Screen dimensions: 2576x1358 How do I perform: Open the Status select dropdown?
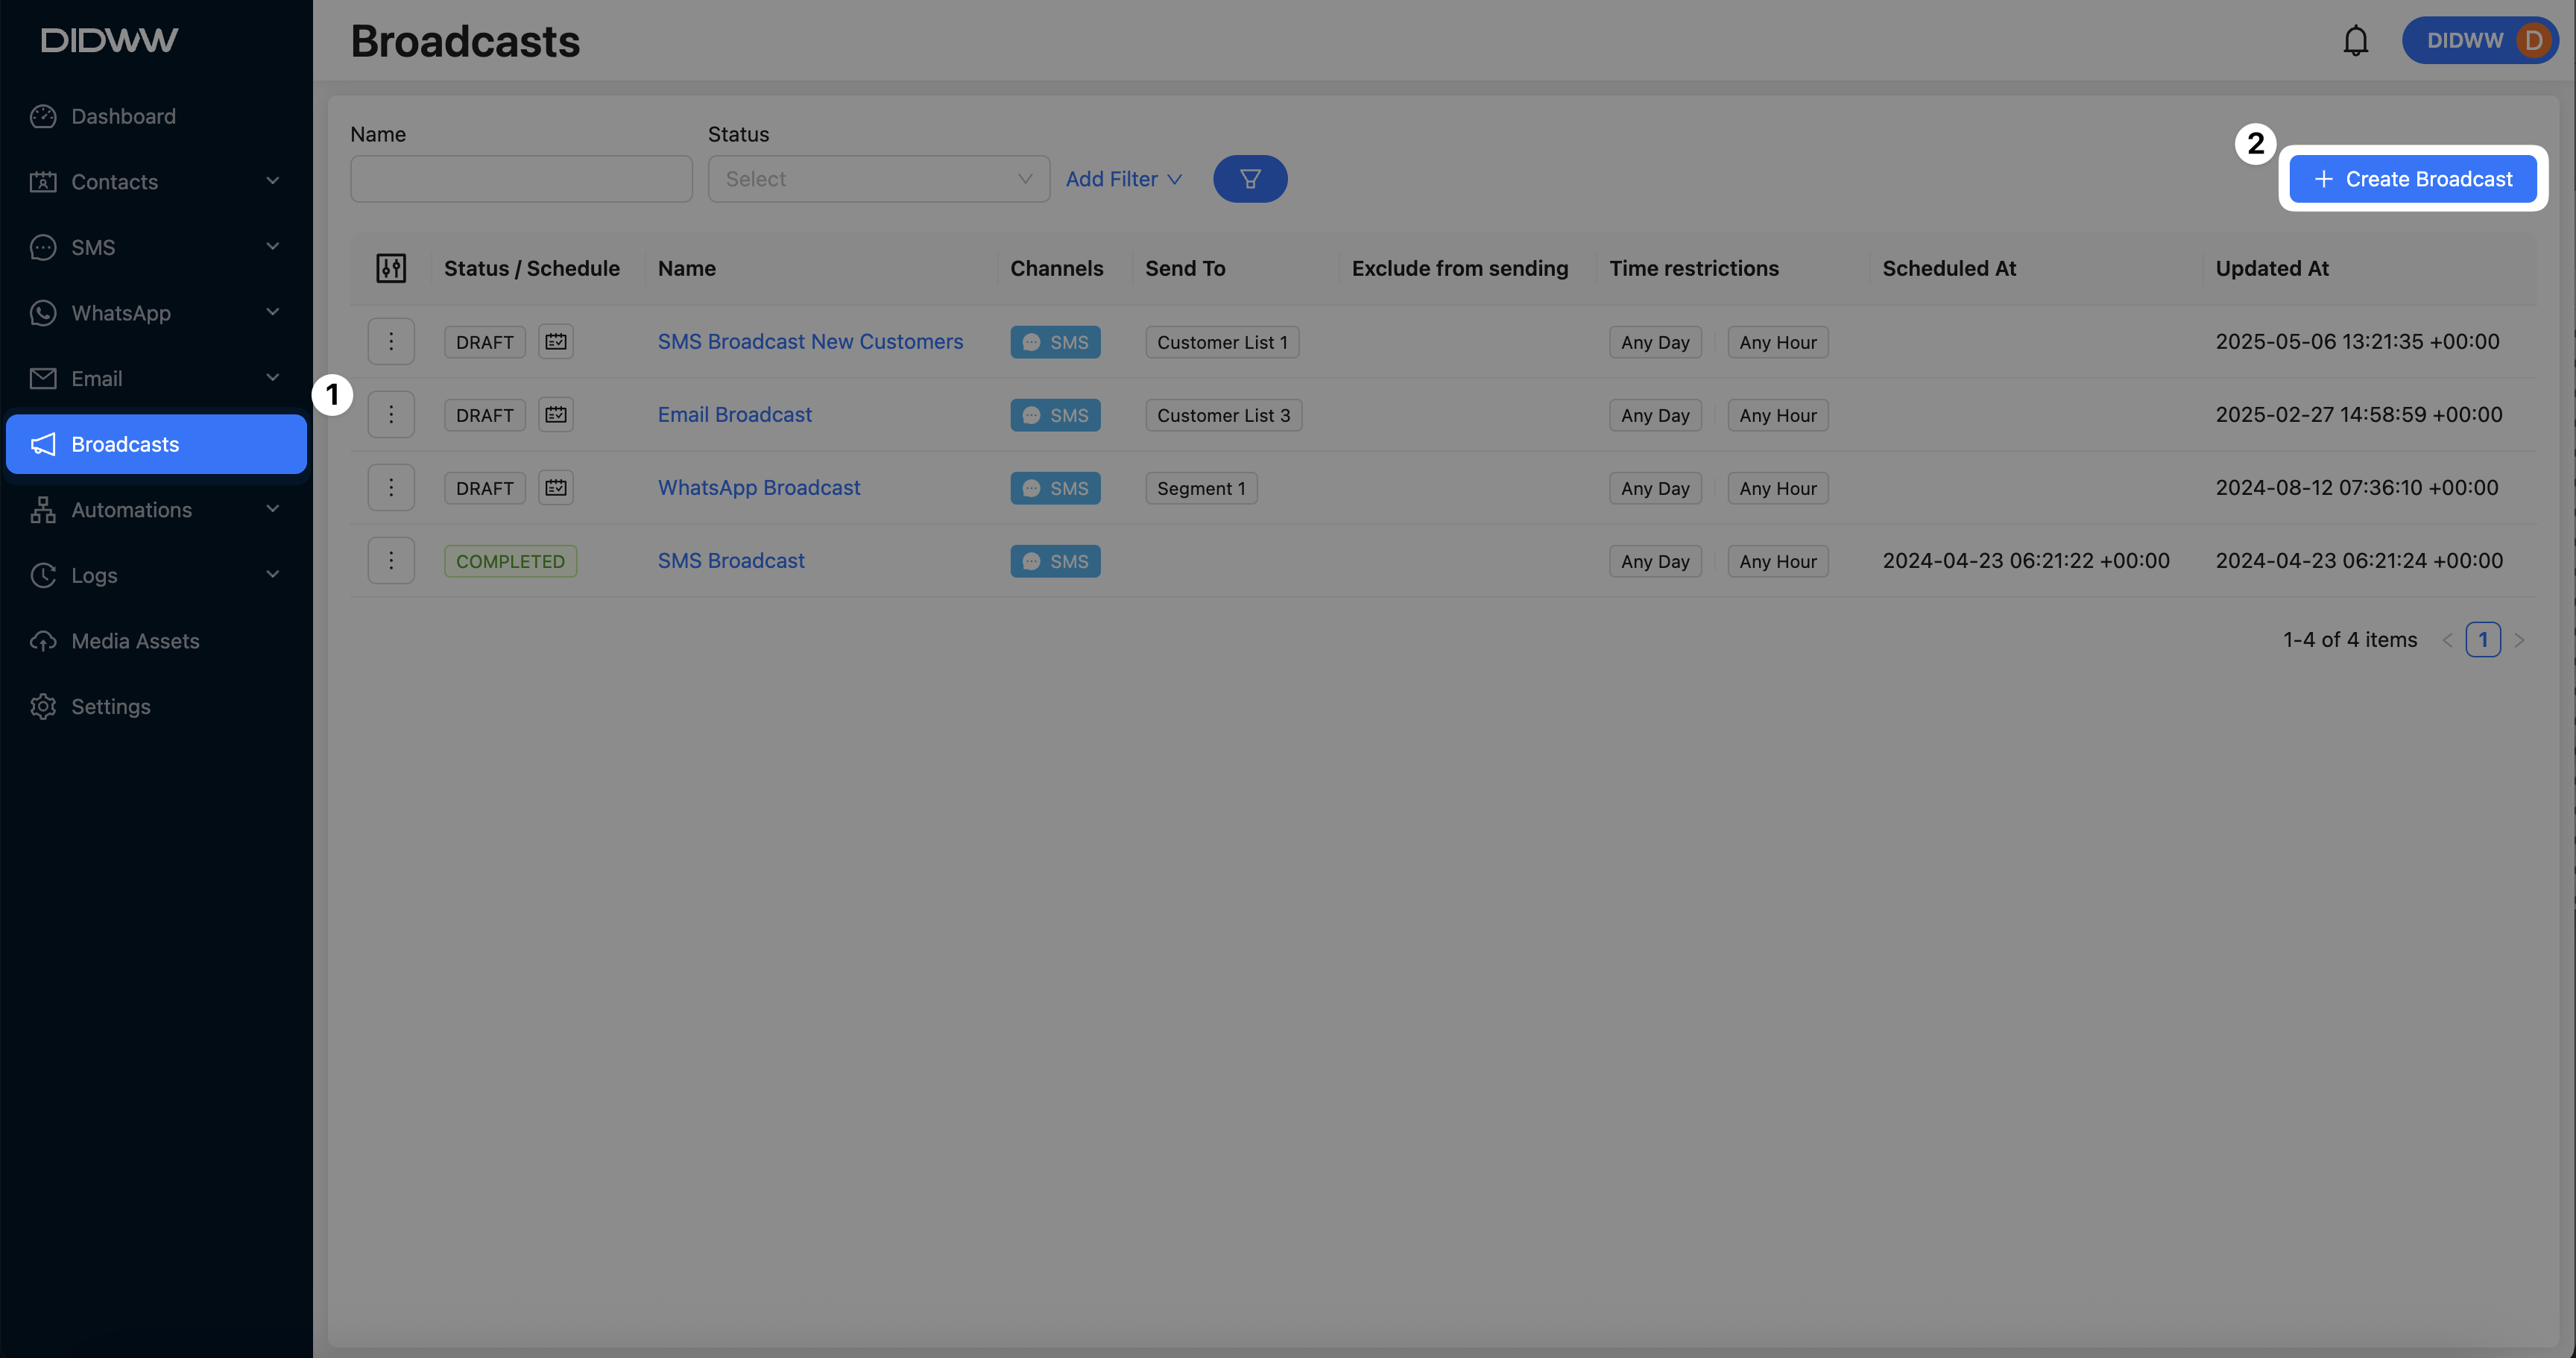tap(878, 179)
